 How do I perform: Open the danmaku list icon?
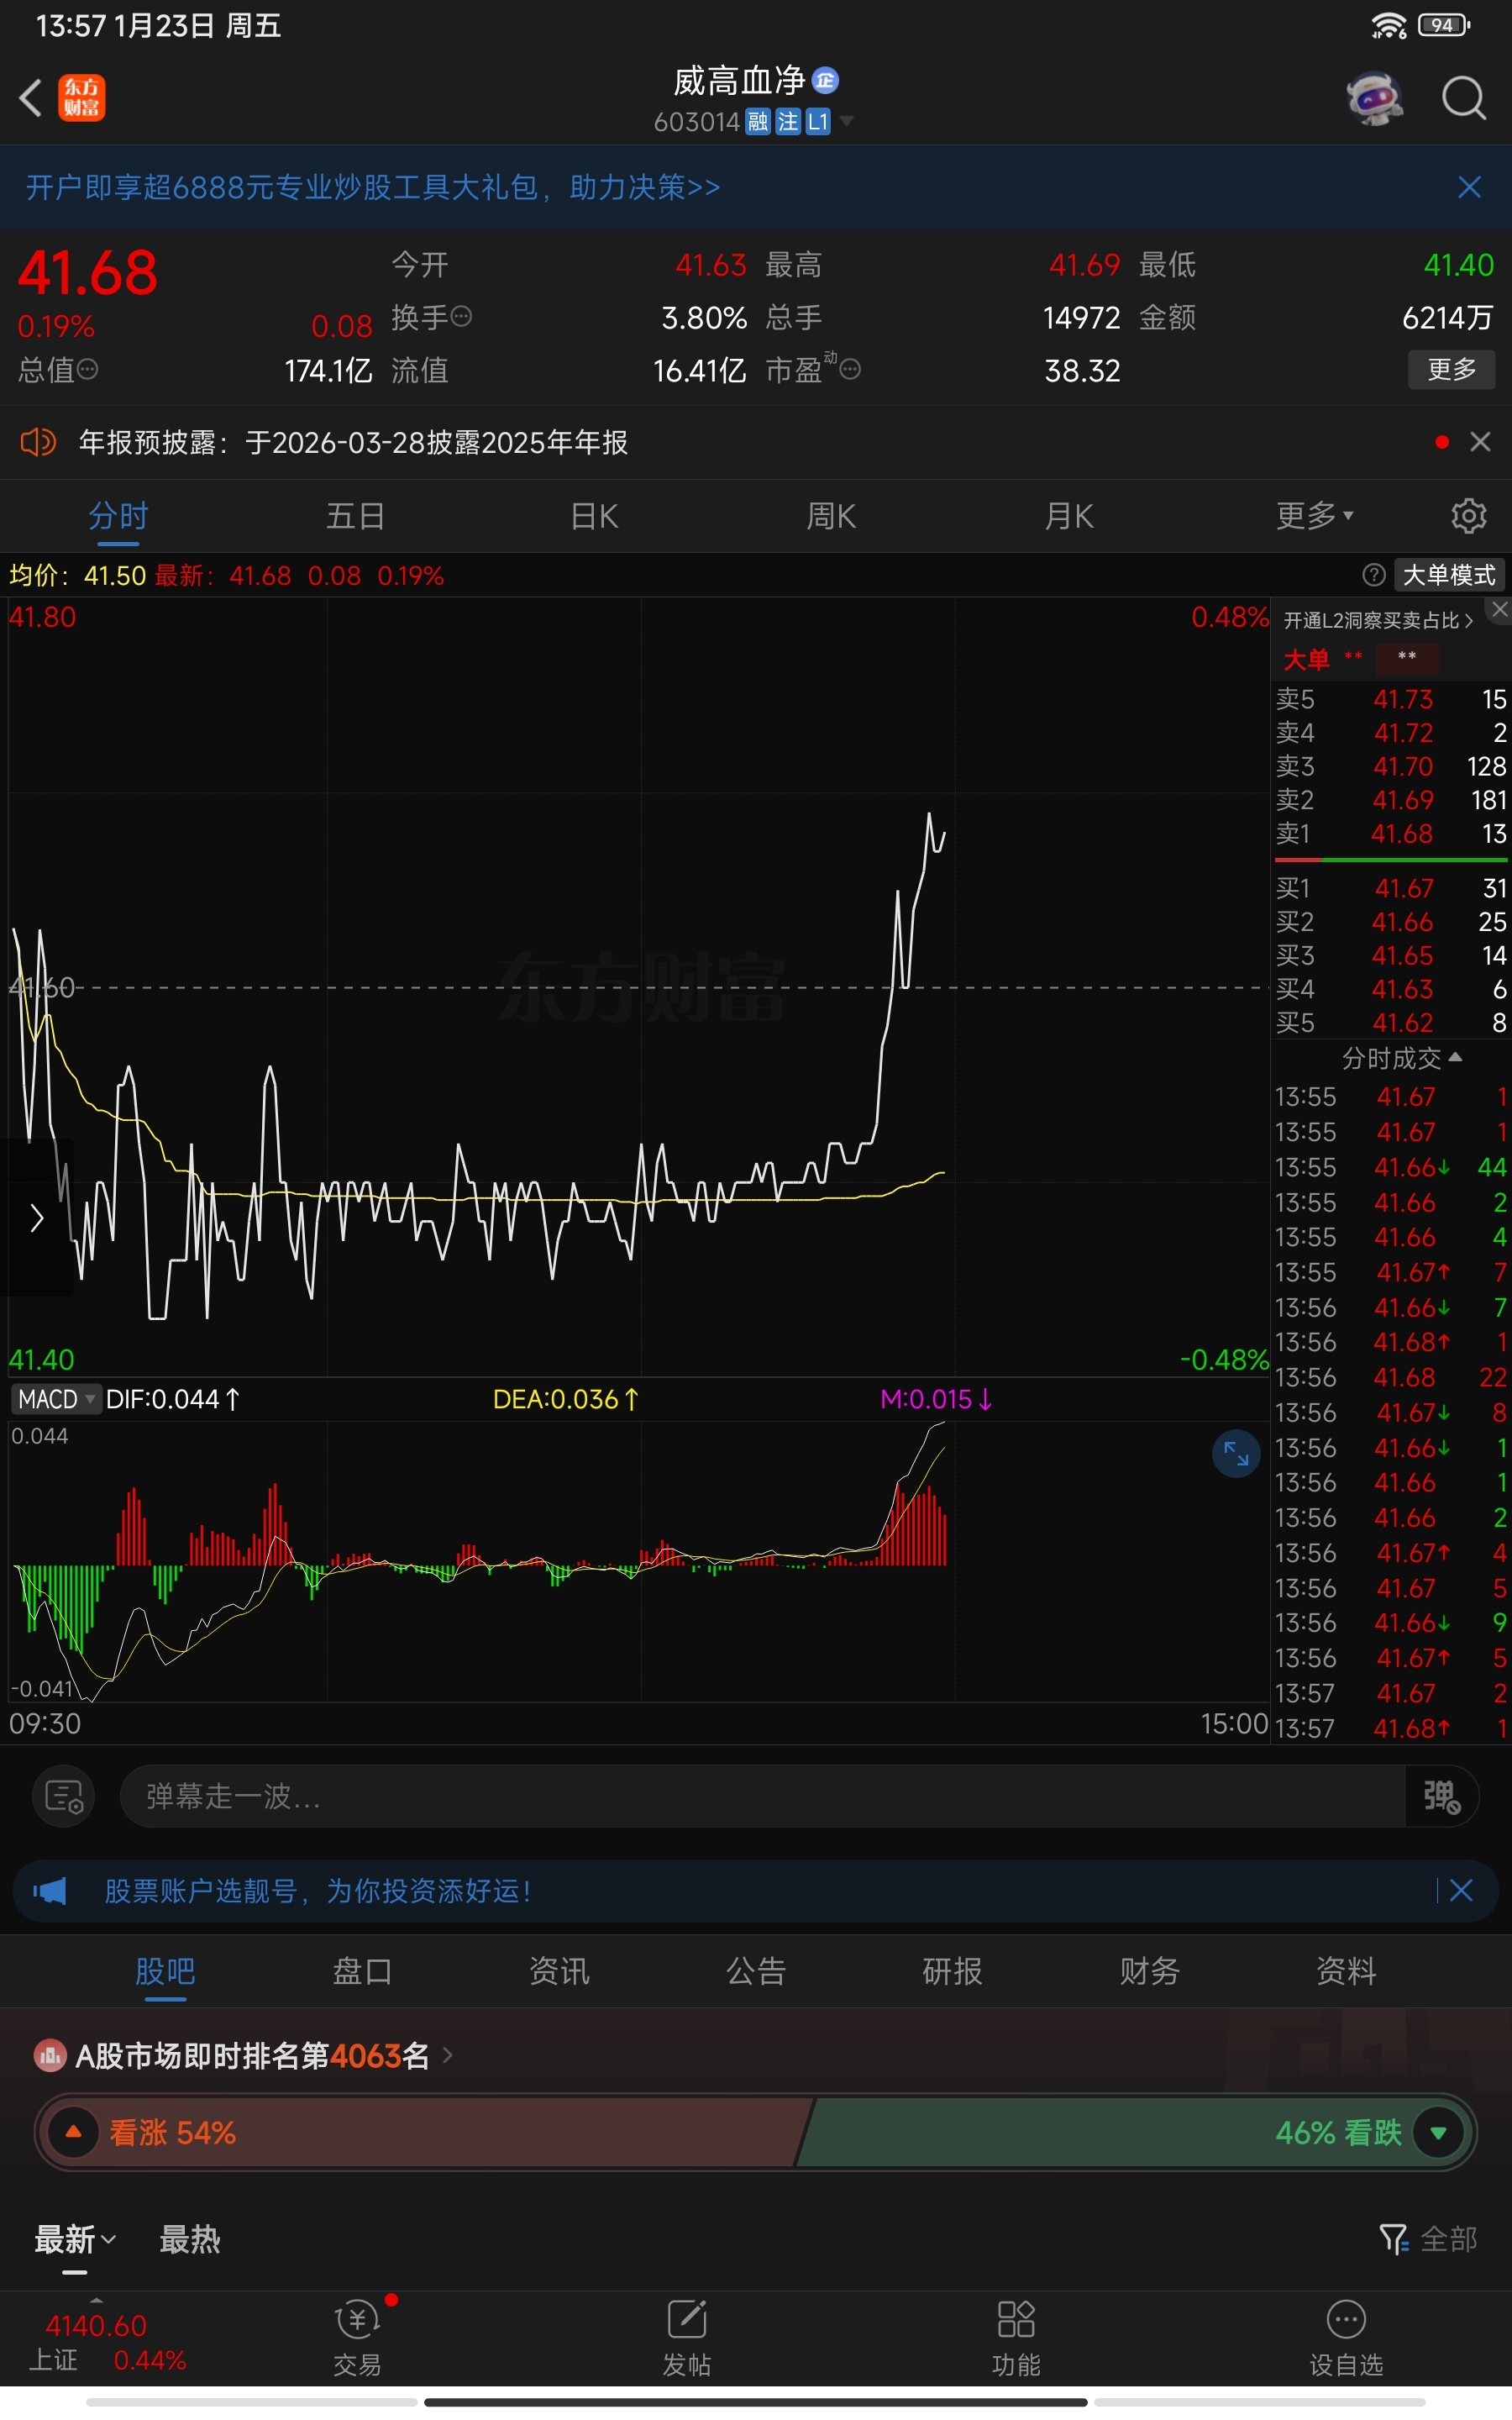pos(64,1796)
